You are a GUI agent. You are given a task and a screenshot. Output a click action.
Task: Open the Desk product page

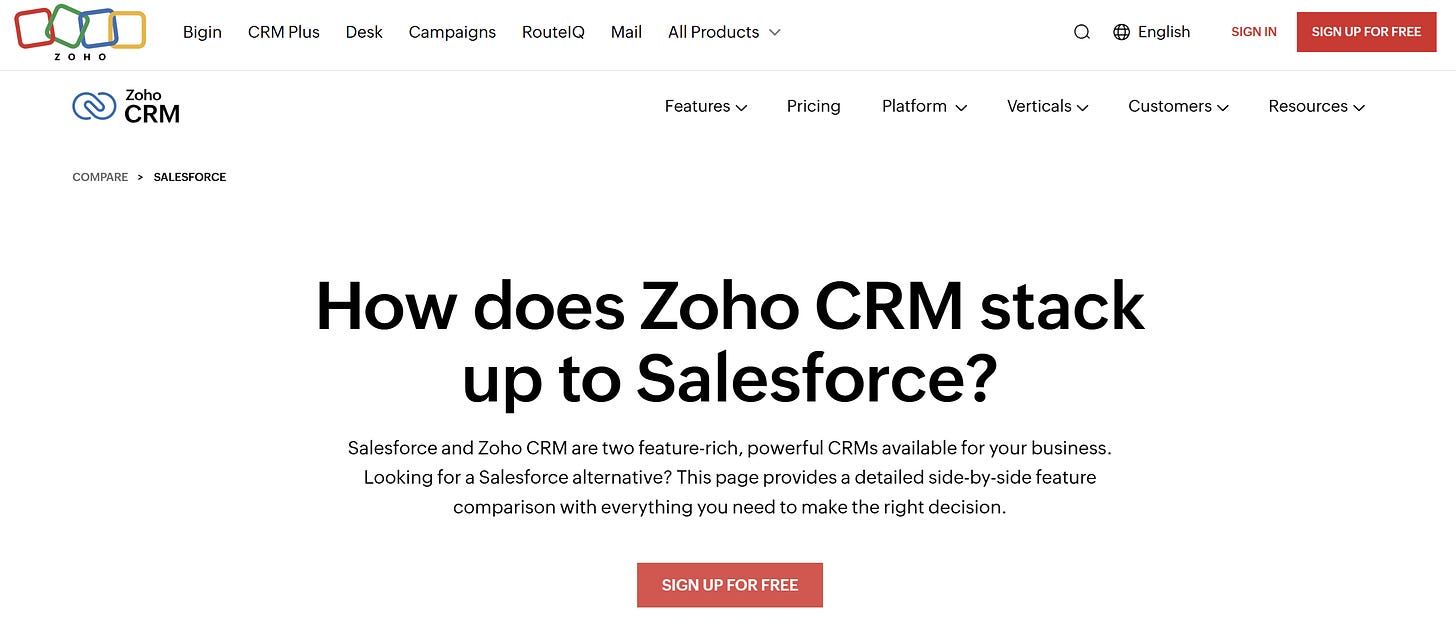(x=364, y=31)
